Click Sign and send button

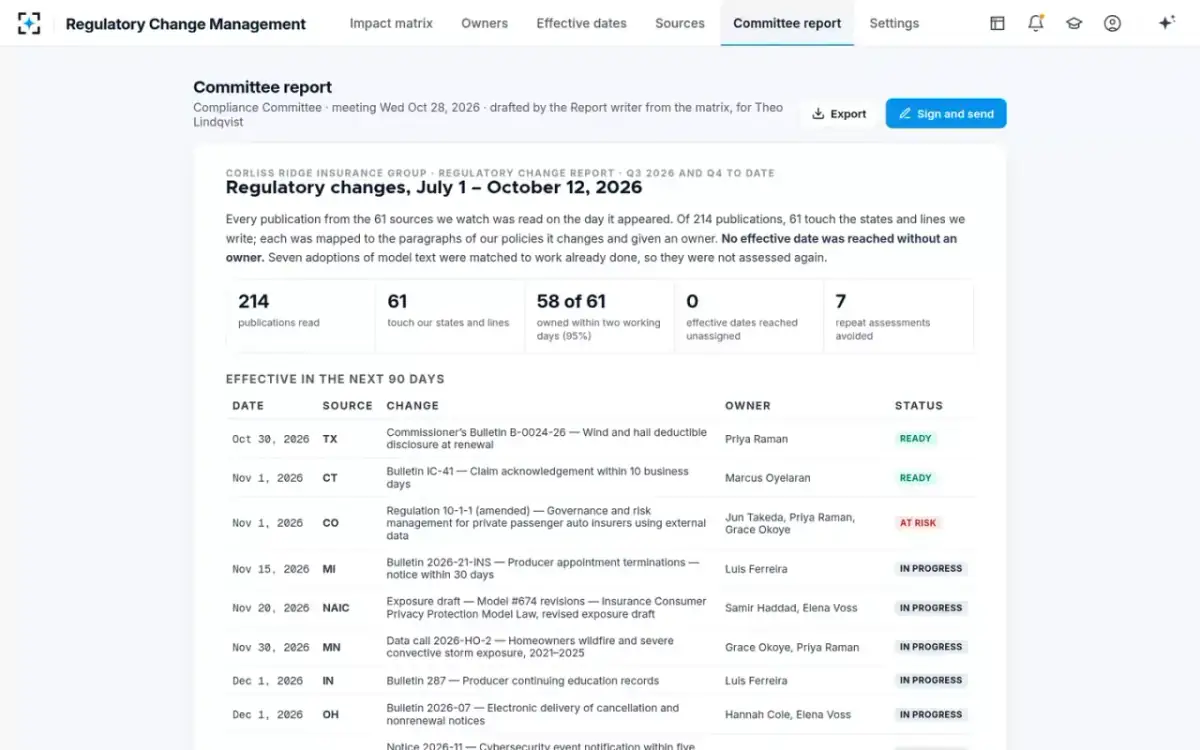point(946,114)
